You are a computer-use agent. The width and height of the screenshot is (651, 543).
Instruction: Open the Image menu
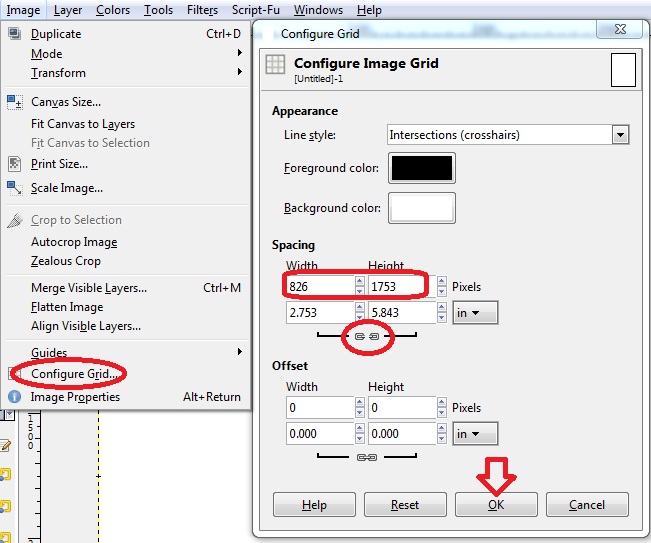tap(23, 10)
